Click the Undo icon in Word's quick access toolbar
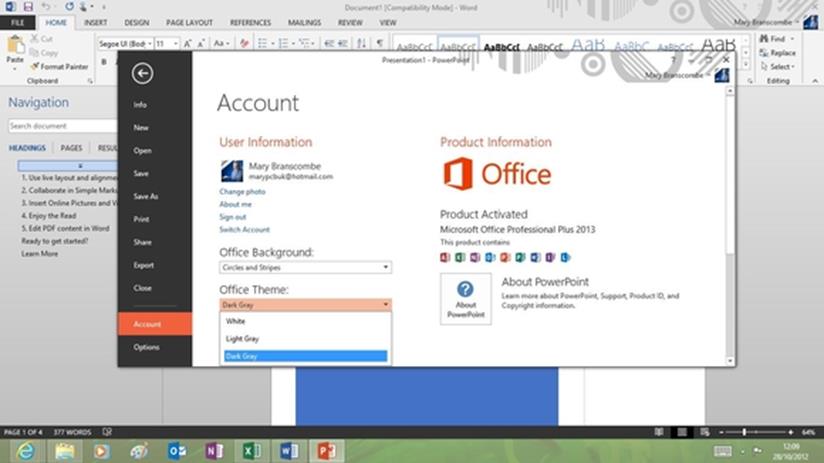The height and width of the screenshot is (463, 824). click(46, 7)
